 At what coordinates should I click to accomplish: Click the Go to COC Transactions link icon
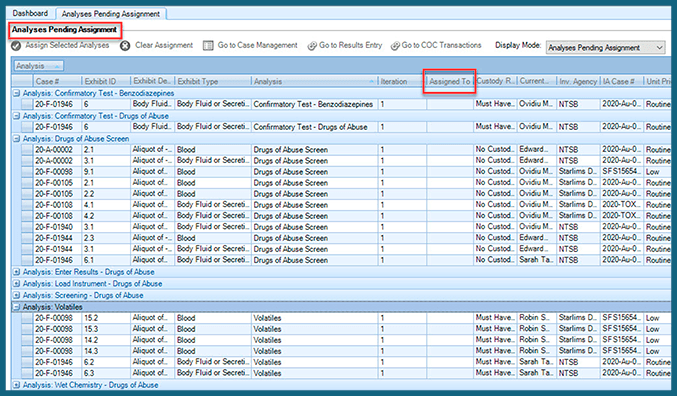(x=395, y=46)
